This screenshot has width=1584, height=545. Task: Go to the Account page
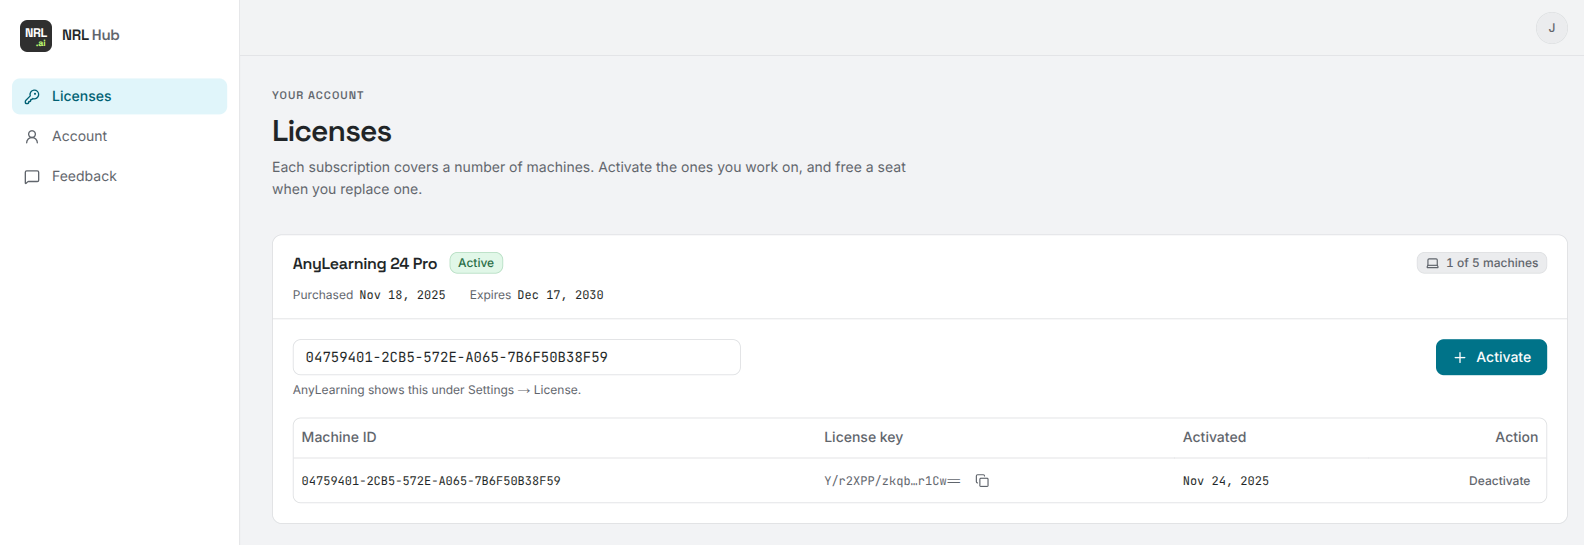point(119,136)
